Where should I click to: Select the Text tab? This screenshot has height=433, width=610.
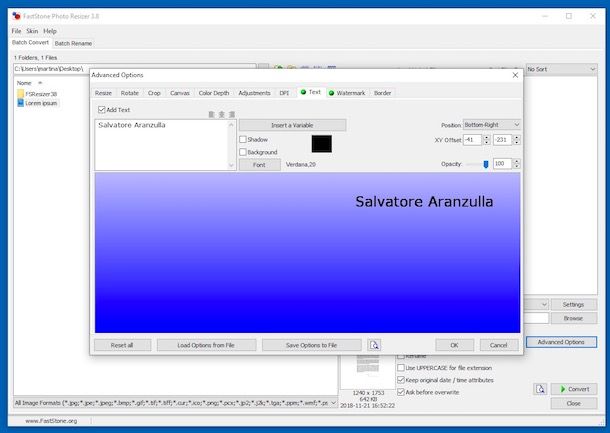pos(311,92)
